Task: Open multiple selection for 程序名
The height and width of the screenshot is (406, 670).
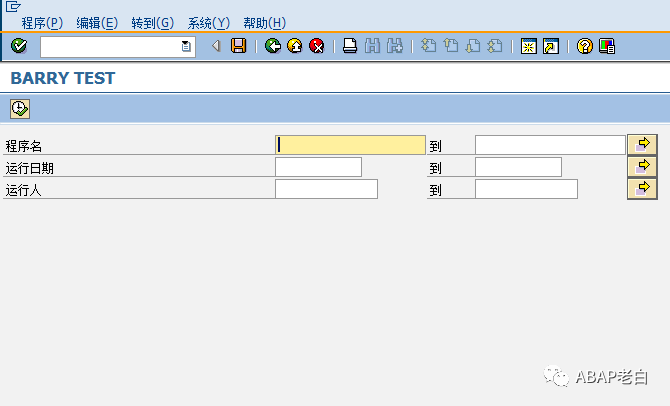Action: pos(642,144)
